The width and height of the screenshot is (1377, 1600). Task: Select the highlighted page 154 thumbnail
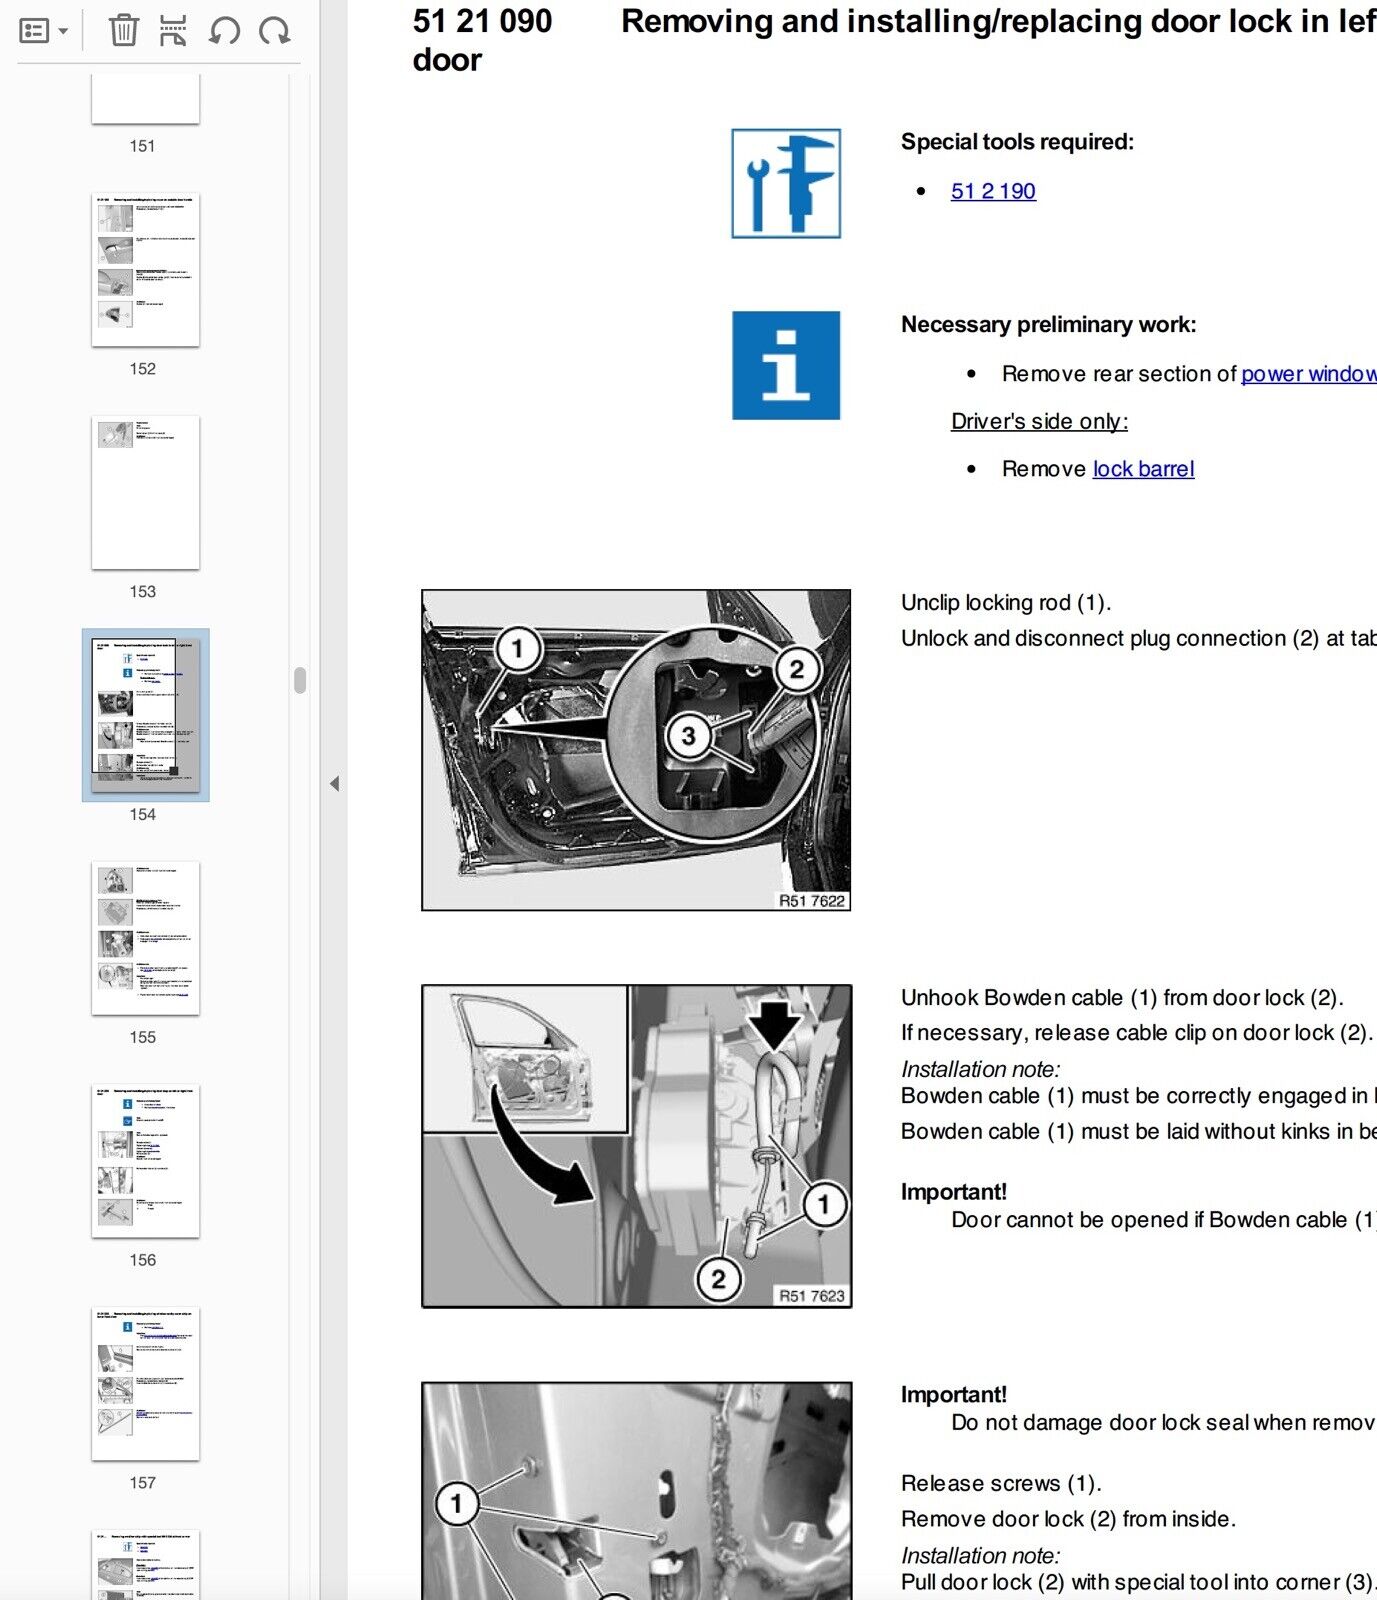pyautogui.click(x=145, y=715)
